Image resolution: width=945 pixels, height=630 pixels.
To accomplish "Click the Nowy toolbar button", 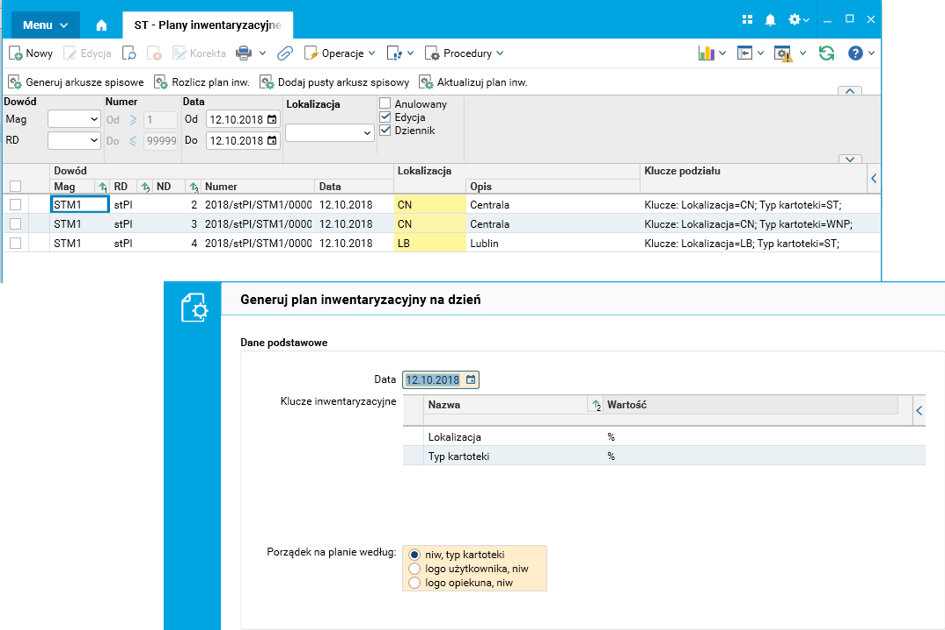I will [31, 53].
